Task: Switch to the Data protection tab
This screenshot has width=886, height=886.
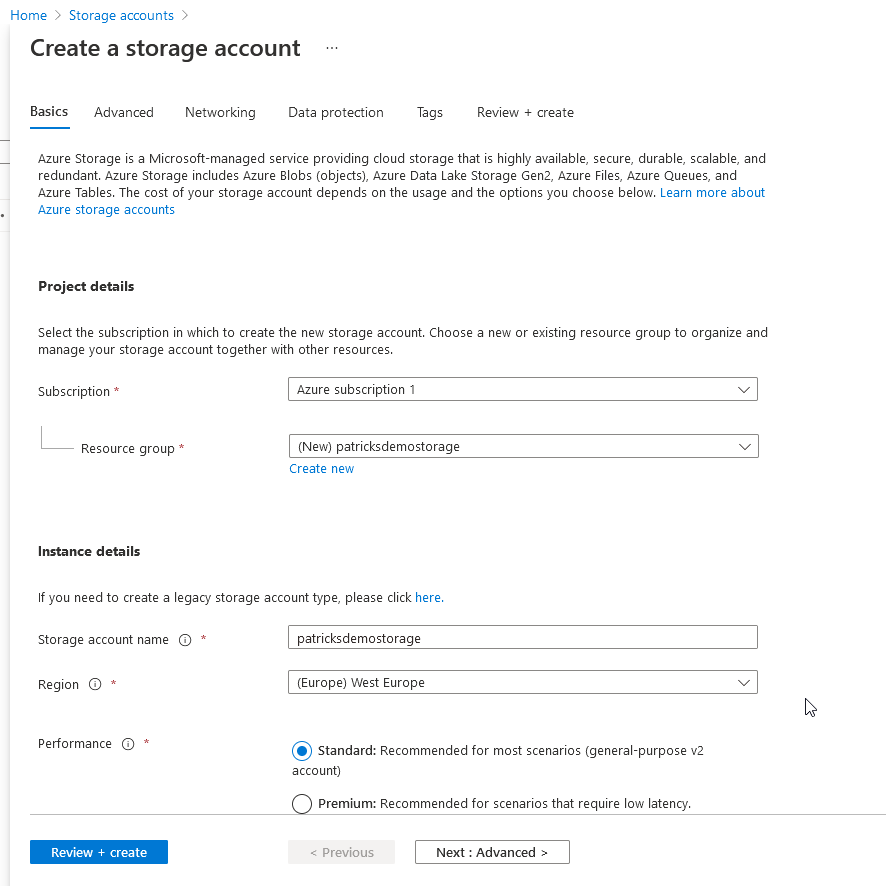Action: 336,112
